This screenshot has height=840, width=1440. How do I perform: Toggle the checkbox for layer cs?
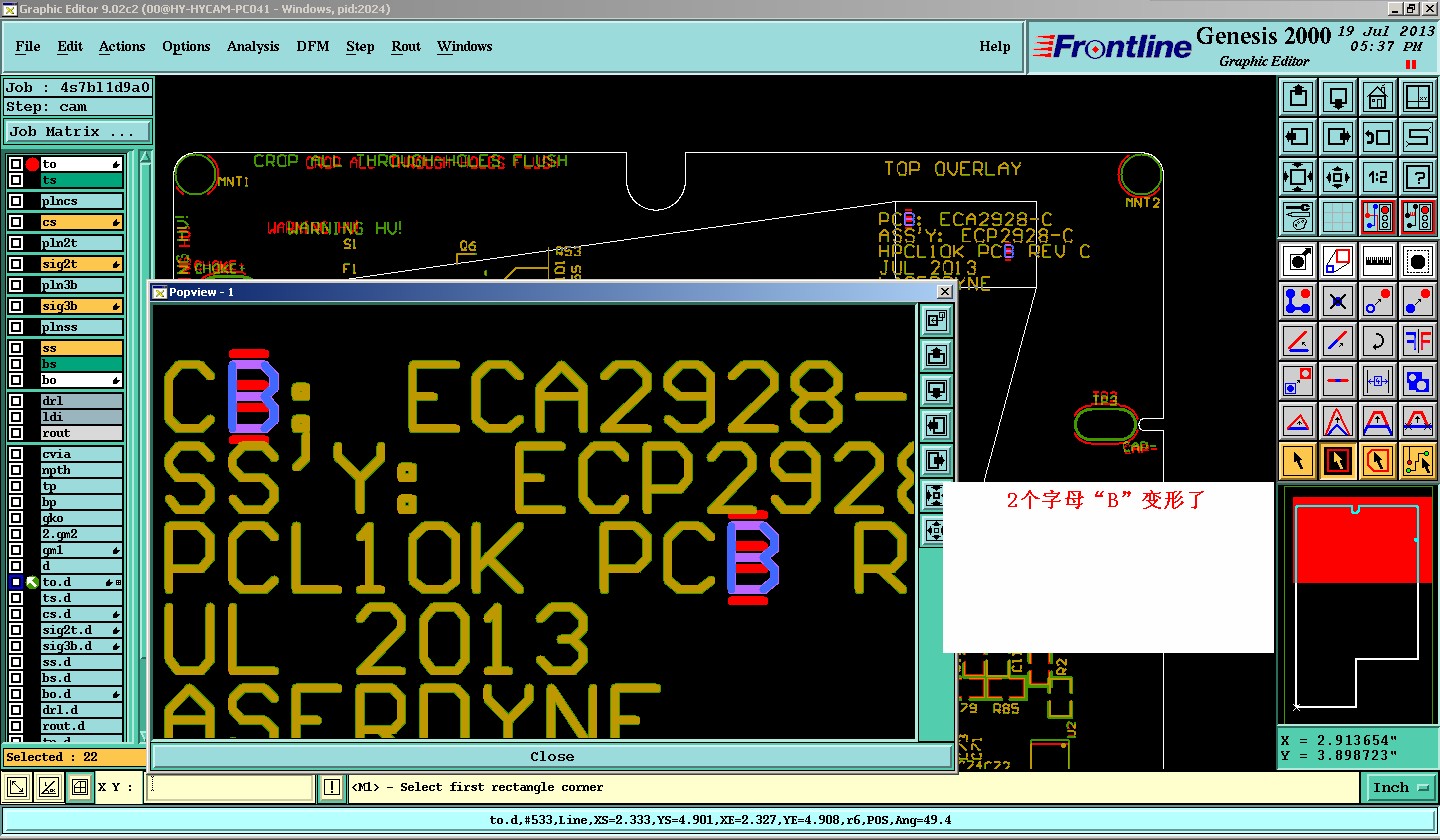pos(16,222)
